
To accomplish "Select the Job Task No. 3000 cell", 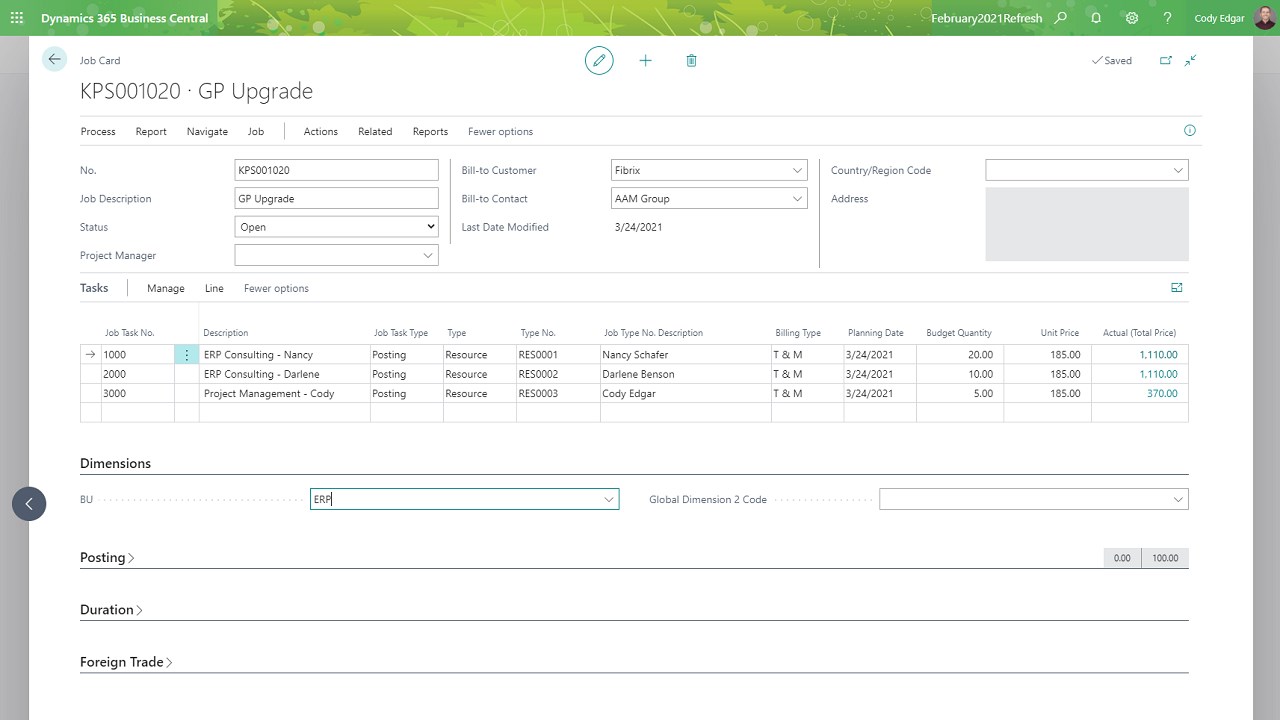I will tap(138, 394).
